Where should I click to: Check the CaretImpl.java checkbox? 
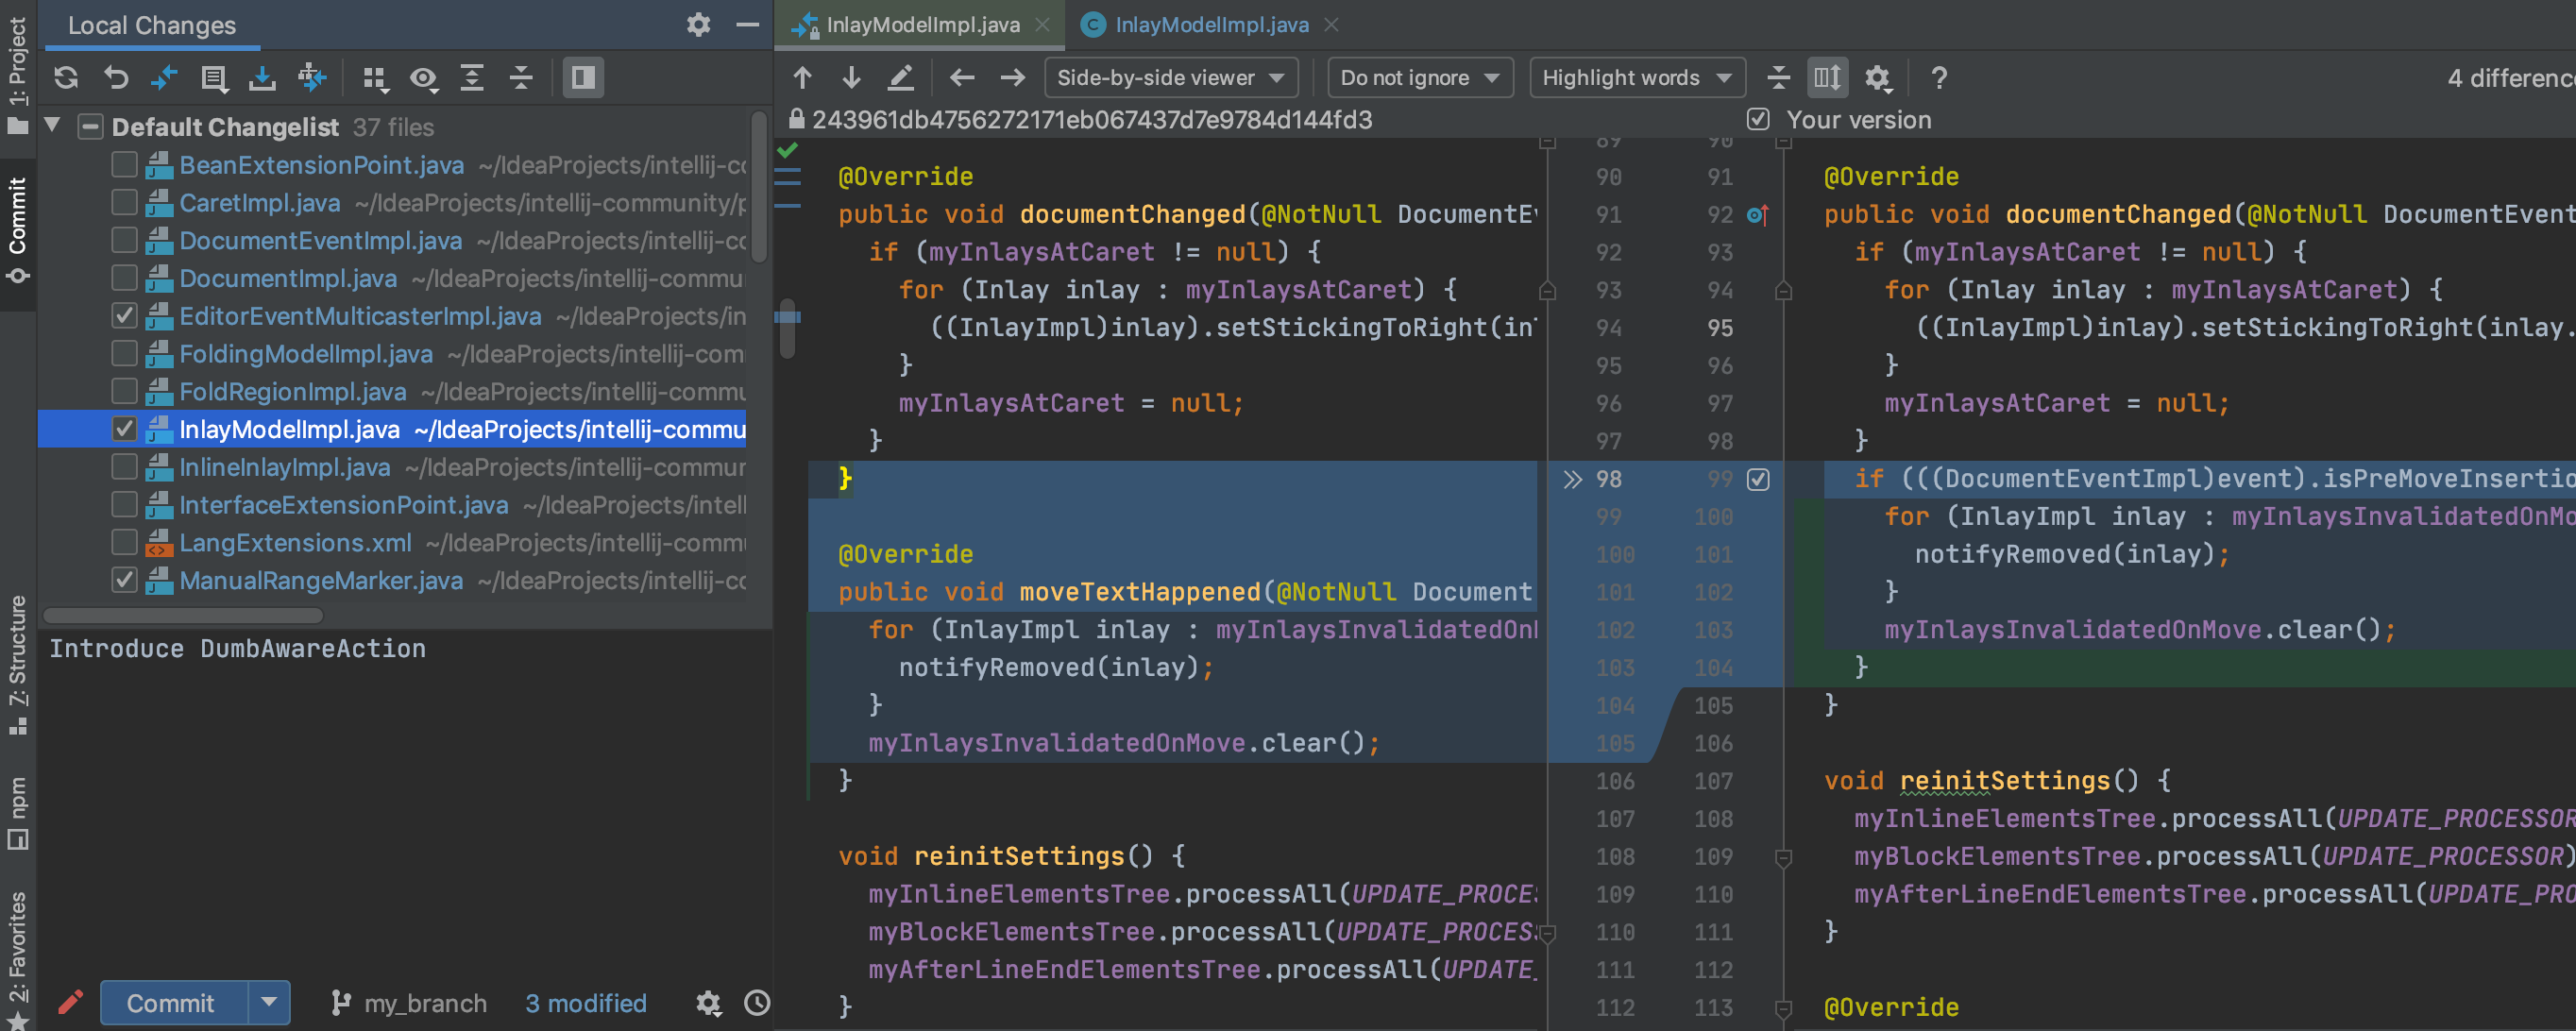tap(124, 203)
